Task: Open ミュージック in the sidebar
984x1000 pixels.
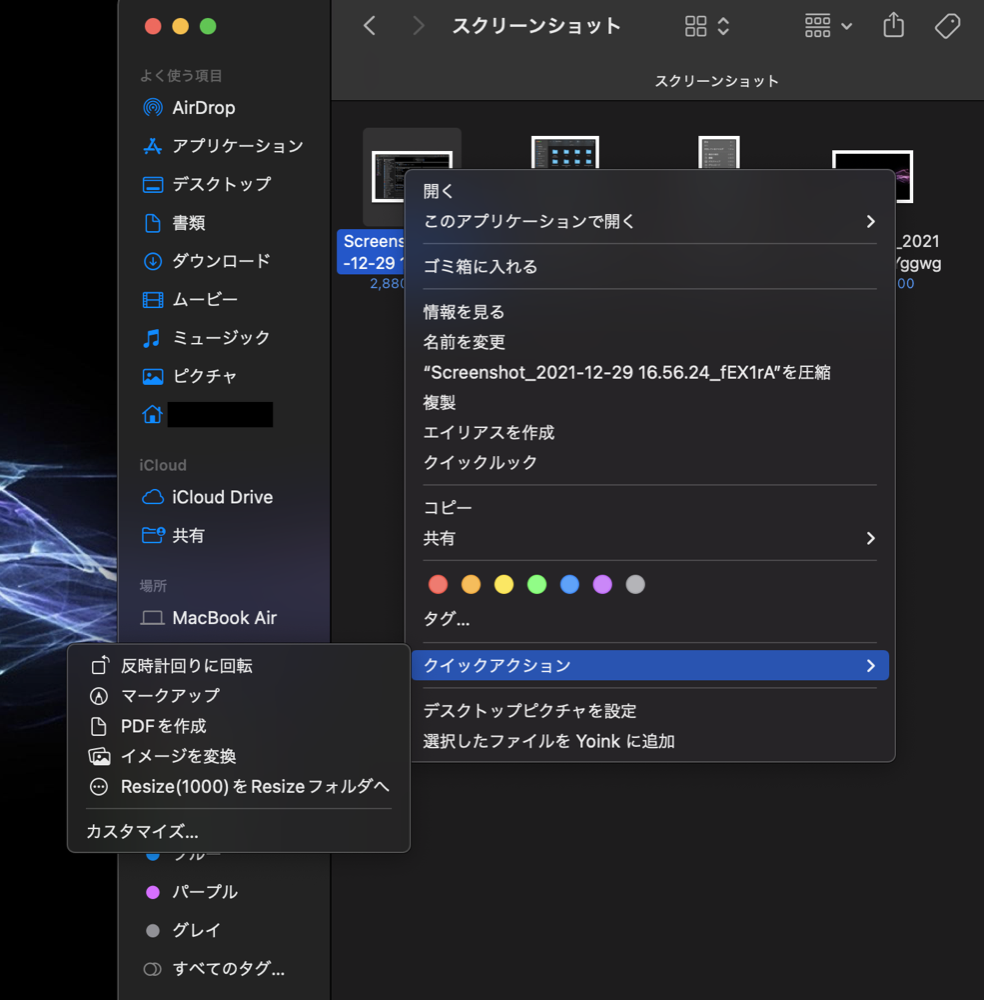Action: coord(206,337)
